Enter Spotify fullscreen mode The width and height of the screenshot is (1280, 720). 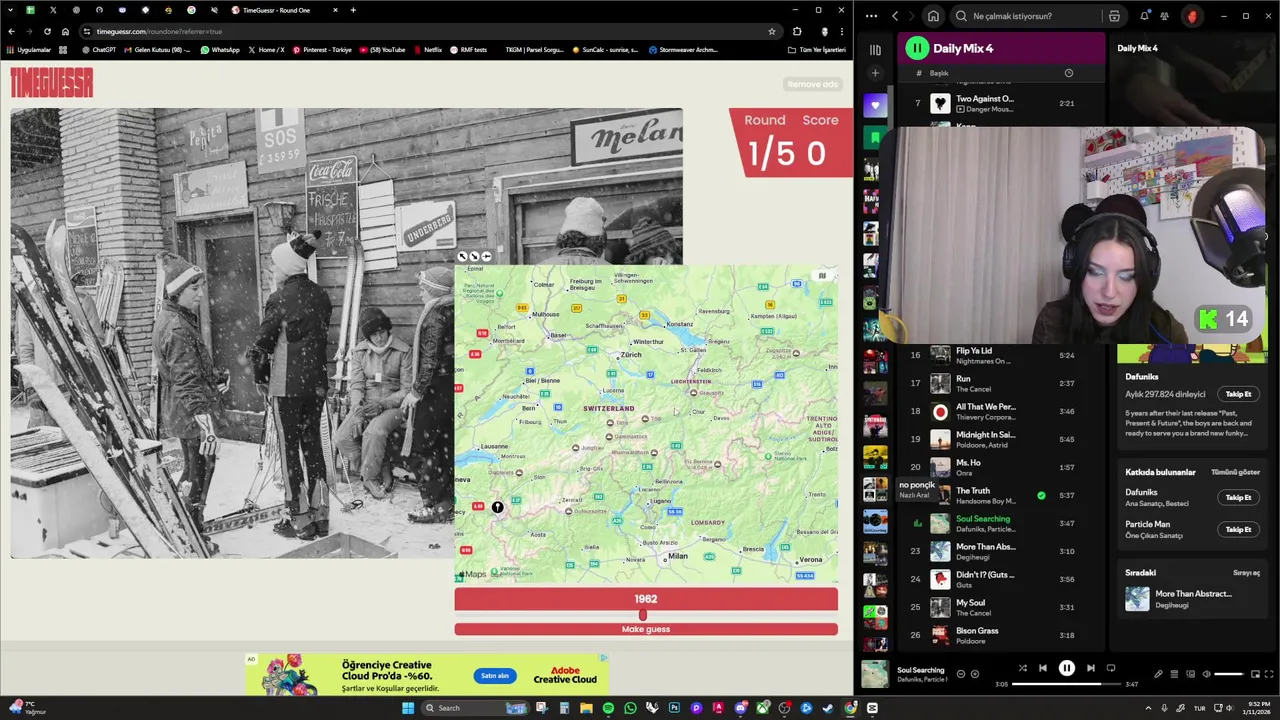point(1270,674)
